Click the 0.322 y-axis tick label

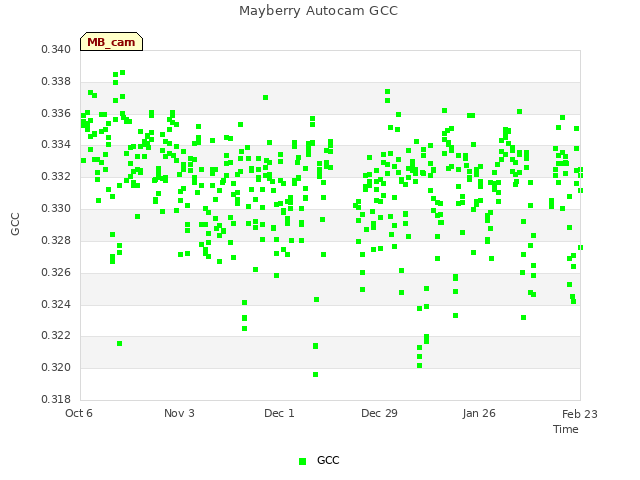click(56, 336)
